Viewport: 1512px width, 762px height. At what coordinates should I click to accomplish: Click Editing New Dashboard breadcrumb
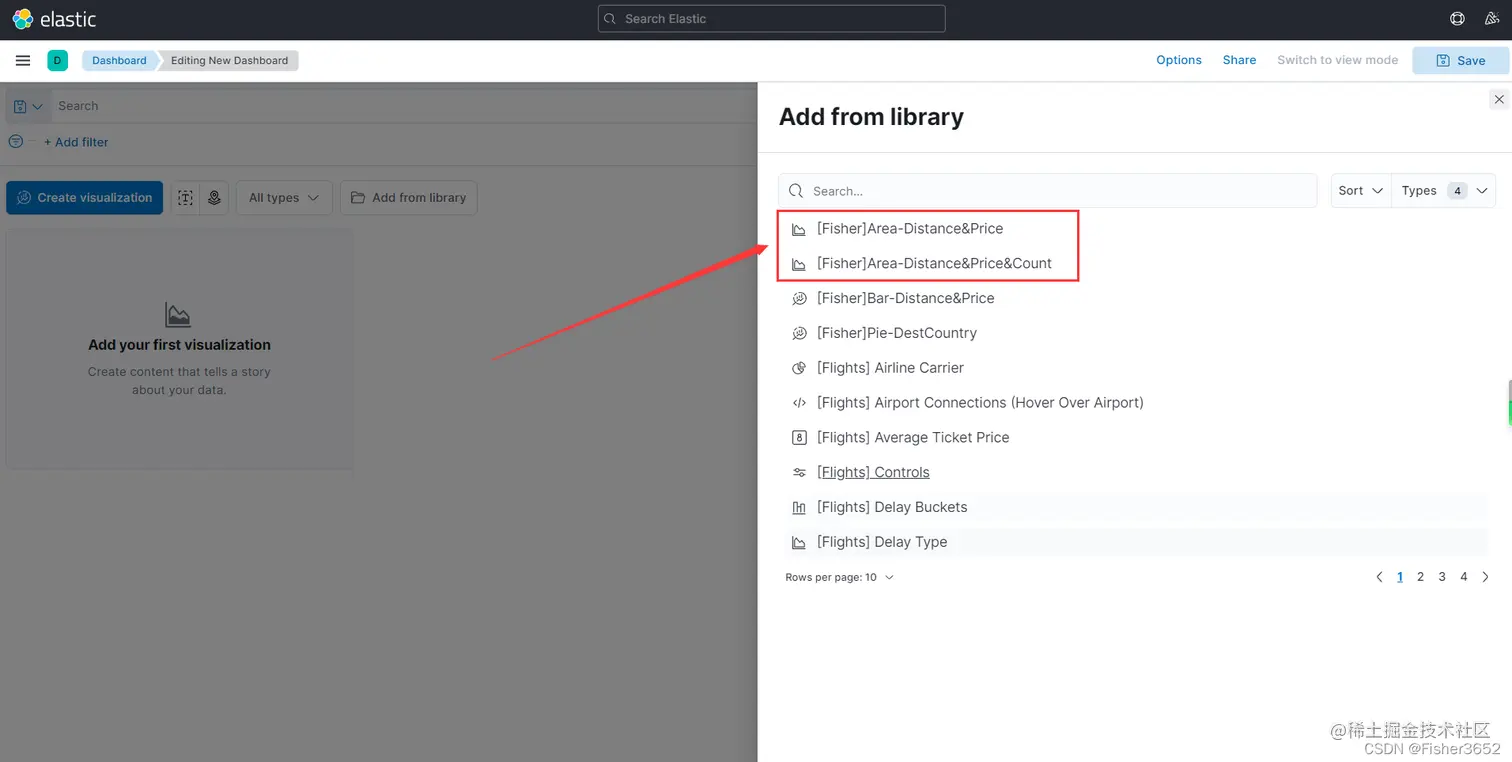(229, 60)
